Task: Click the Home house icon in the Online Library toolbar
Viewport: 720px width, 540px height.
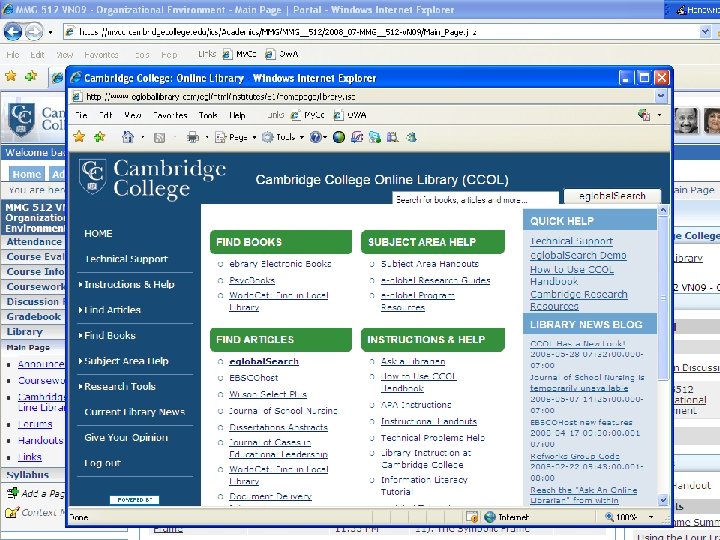Action: pyautogui.click(x=128, y=137)
